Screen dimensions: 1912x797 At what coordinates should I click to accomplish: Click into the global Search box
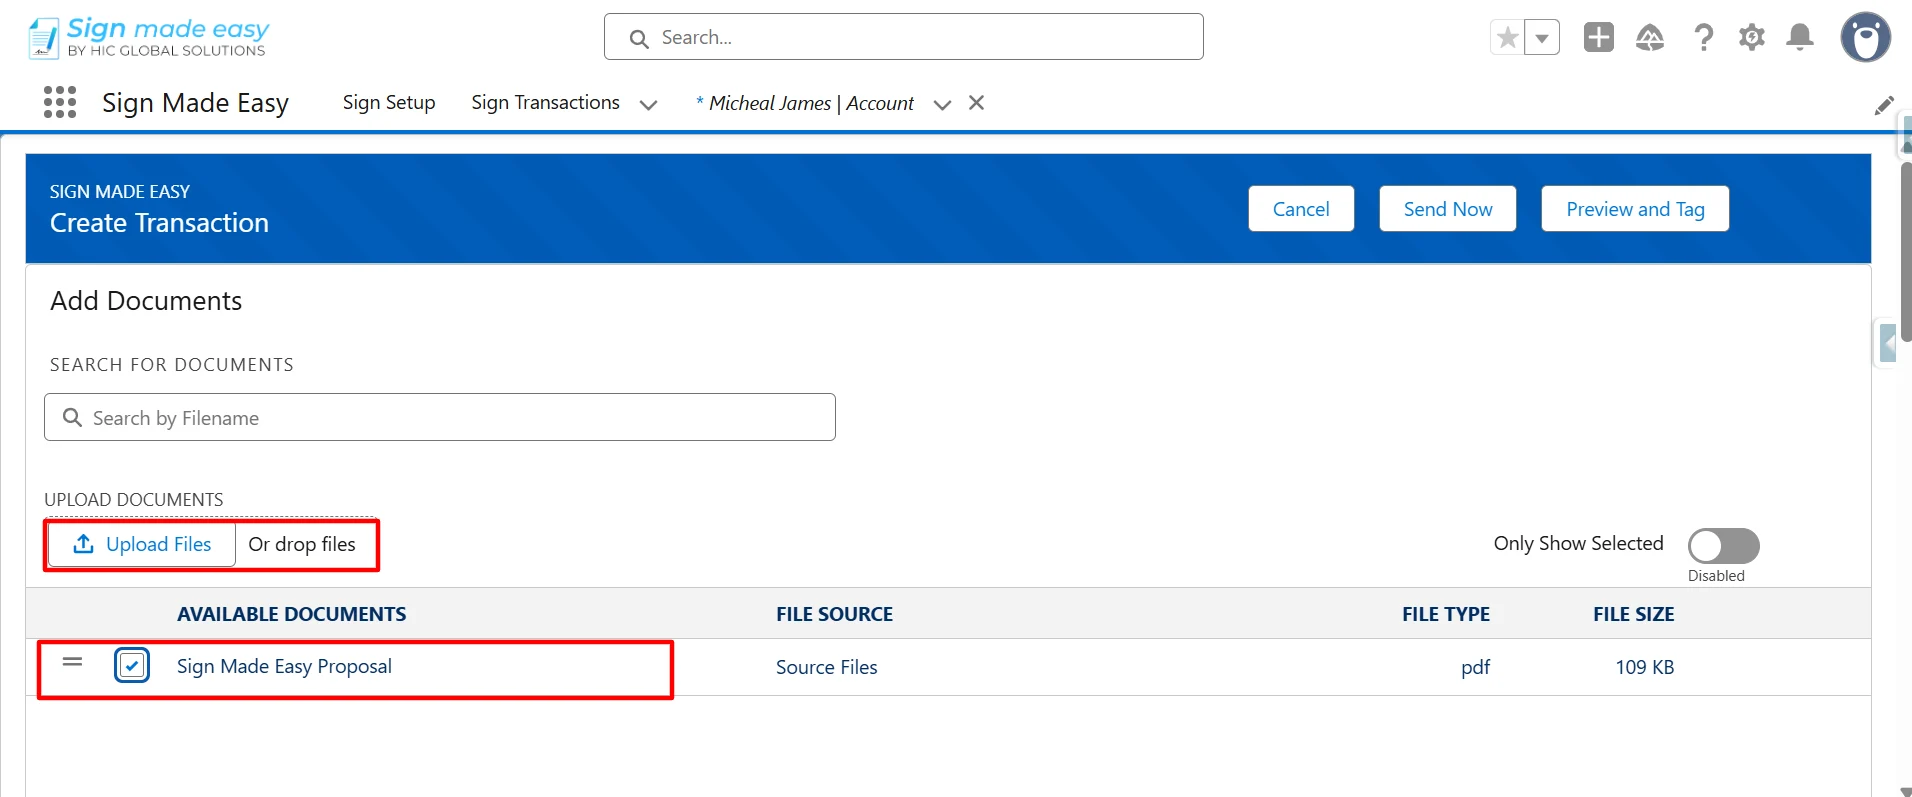point(904,37)
